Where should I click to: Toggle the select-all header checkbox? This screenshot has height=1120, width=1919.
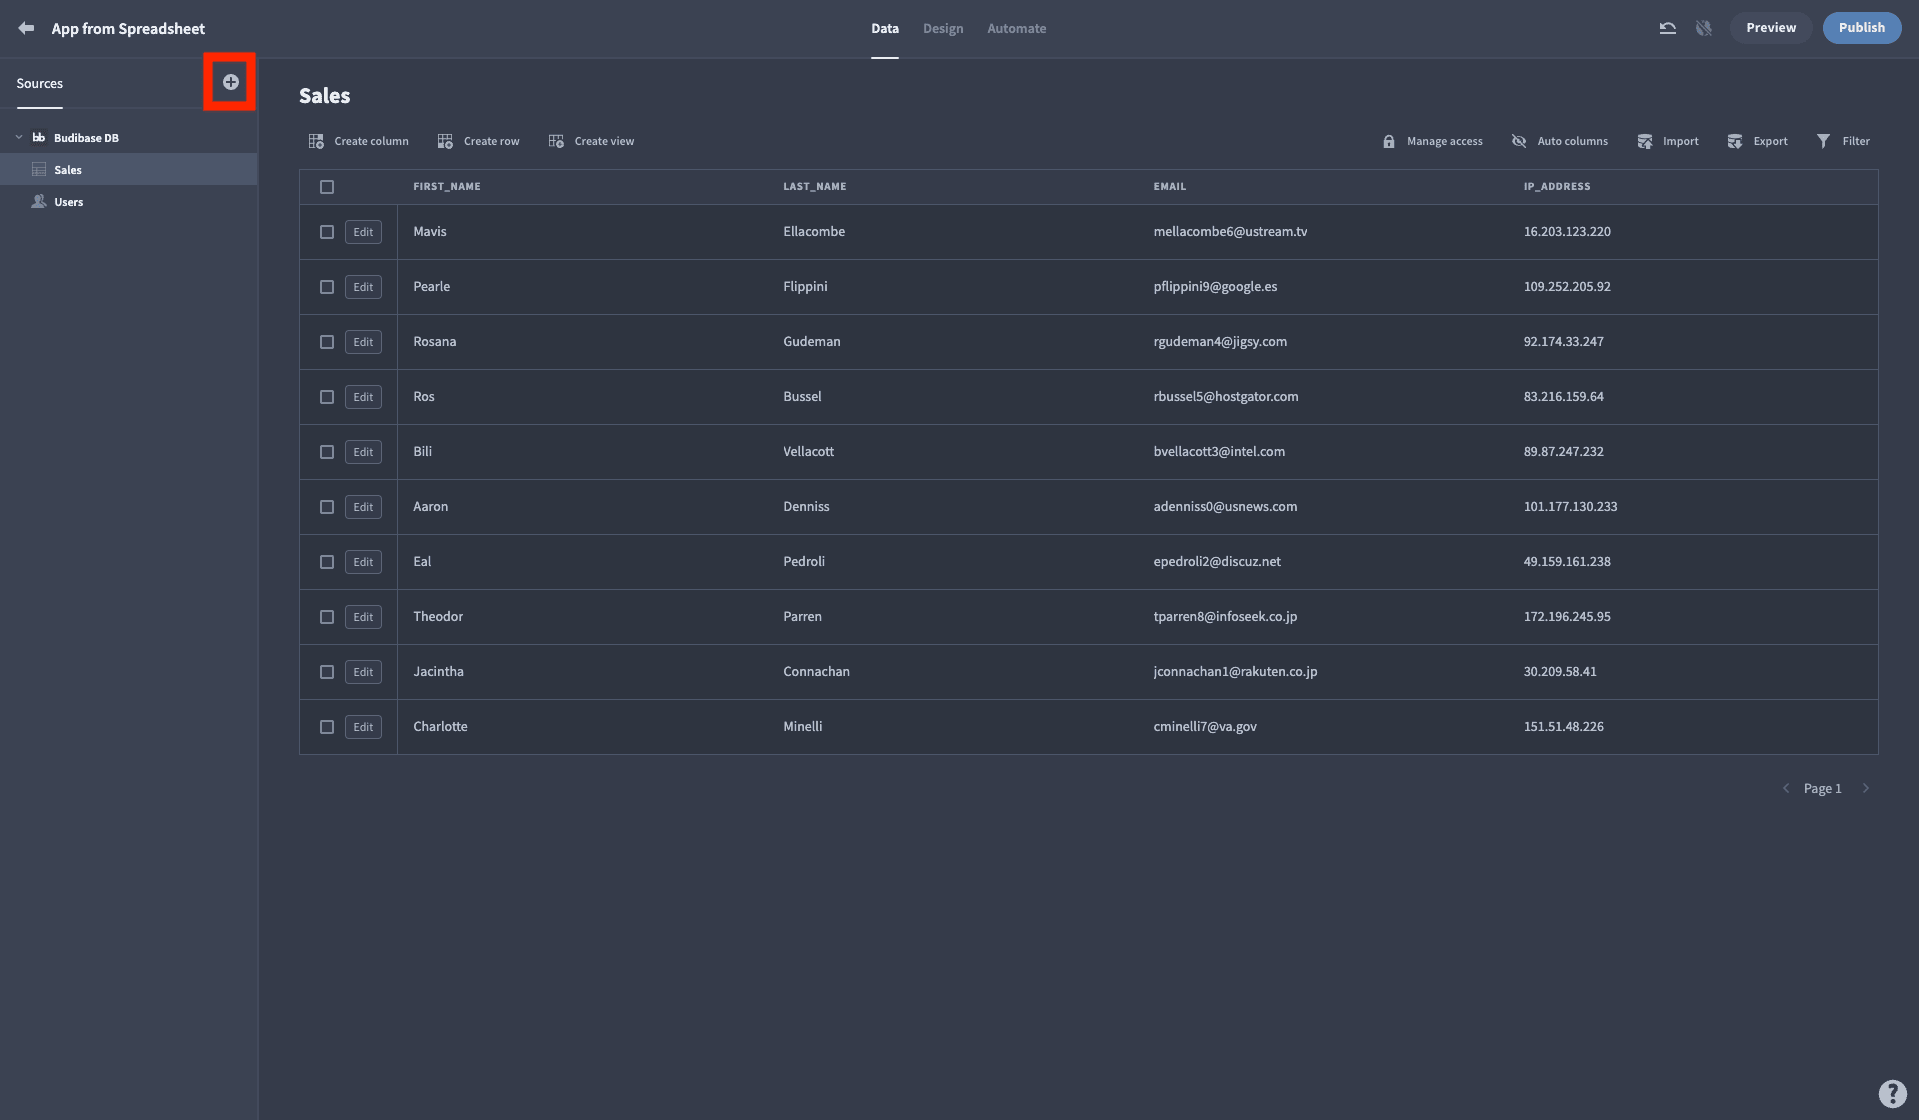pos(327,187)
